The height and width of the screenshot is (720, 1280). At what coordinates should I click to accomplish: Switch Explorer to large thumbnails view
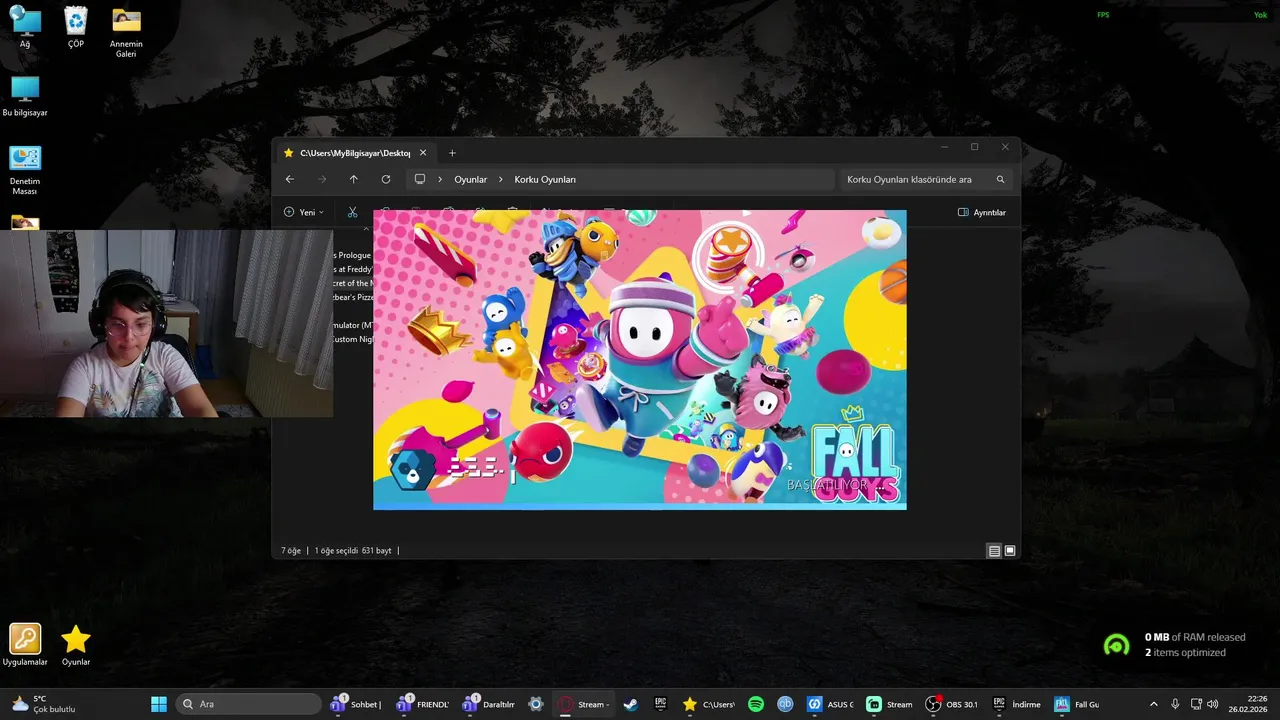click(x=1010, y=551)
